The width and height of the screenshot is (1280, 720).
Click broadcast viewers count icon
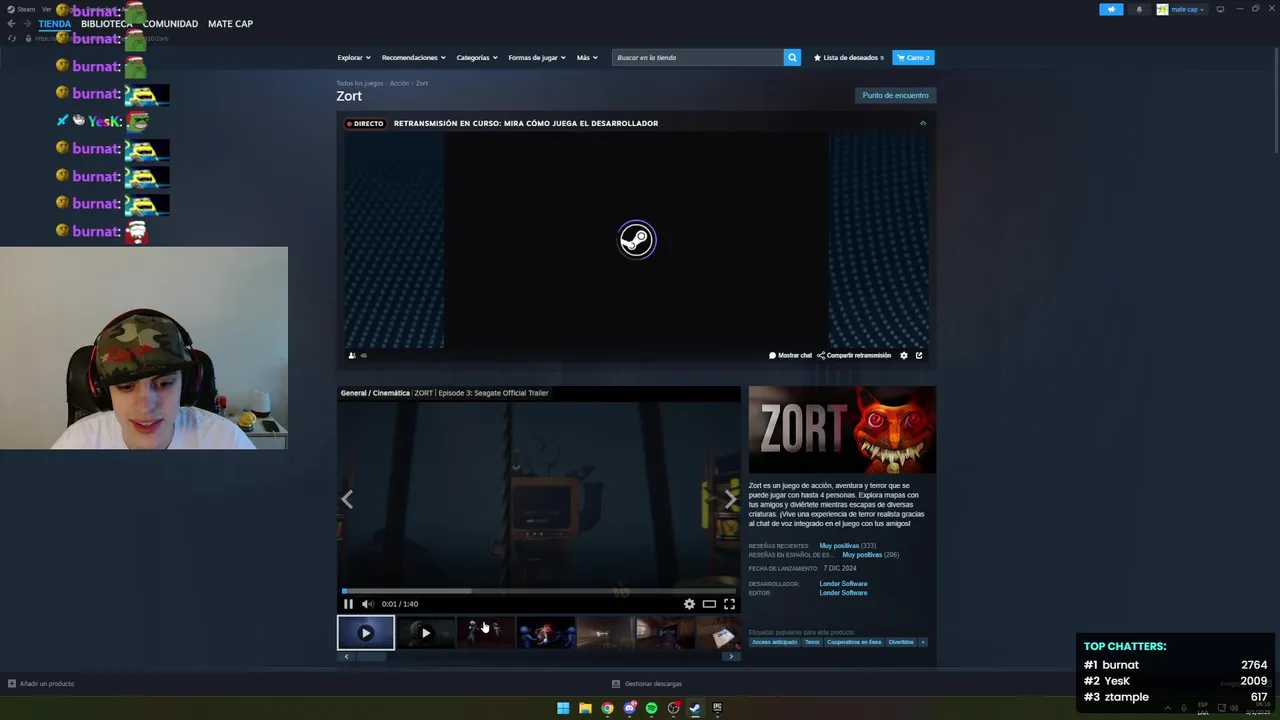pos(352,355)
